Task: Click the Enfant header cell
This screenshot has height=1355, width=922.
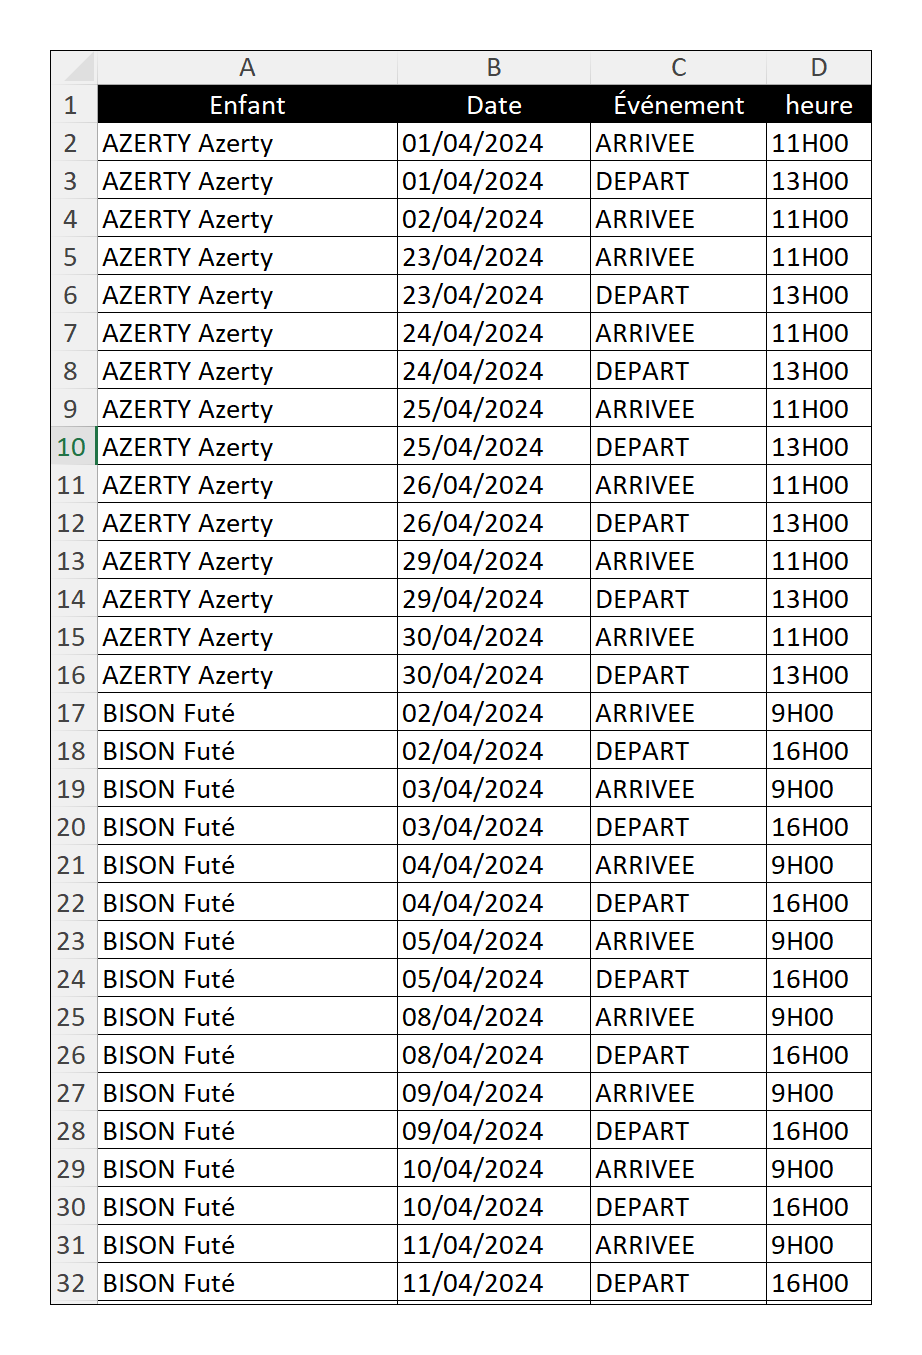Action: (247, 105)
